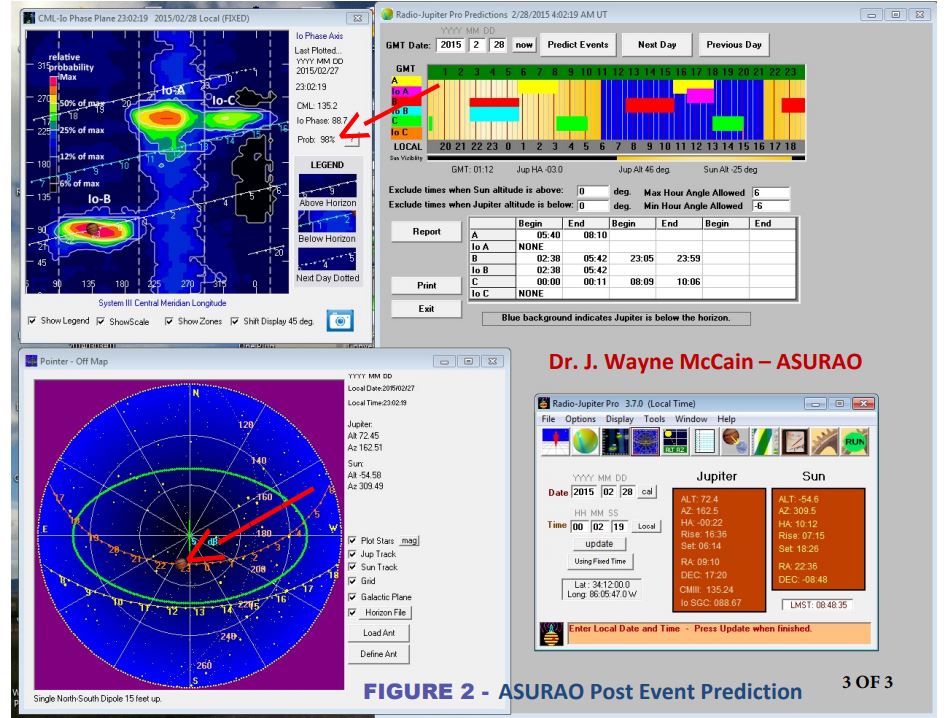Toggle Shift Display 45 deg checkbox
The width and height of the screenshot is (946, 718).
coord(235,321)
